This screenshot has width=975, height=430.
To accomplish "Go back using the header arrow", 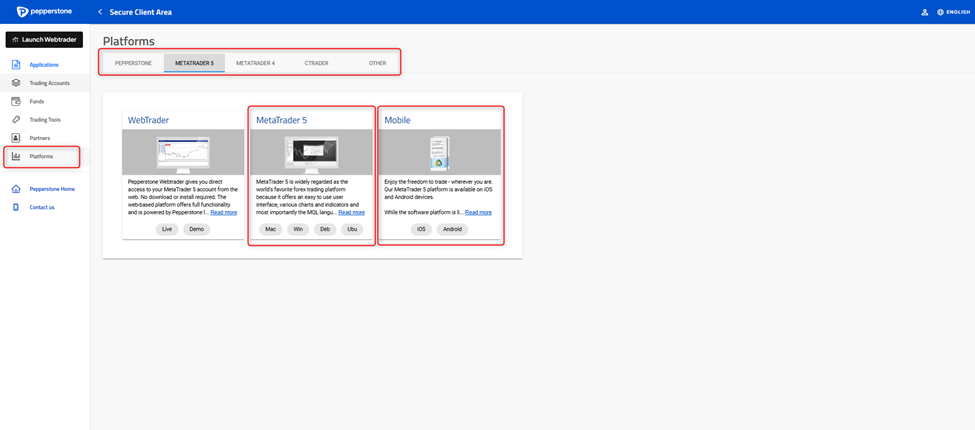I will pyautogui.click(x=100, y=12).
